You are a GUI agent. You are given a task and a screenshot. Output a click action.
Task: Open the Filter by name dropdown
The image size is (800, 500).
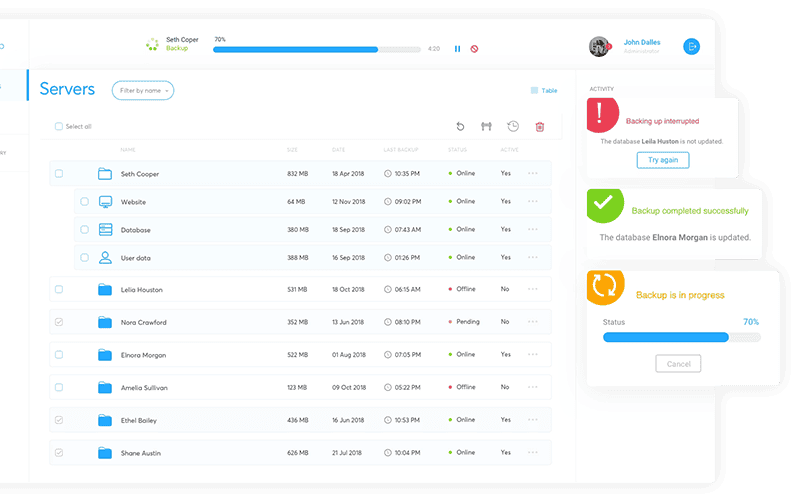143,90
